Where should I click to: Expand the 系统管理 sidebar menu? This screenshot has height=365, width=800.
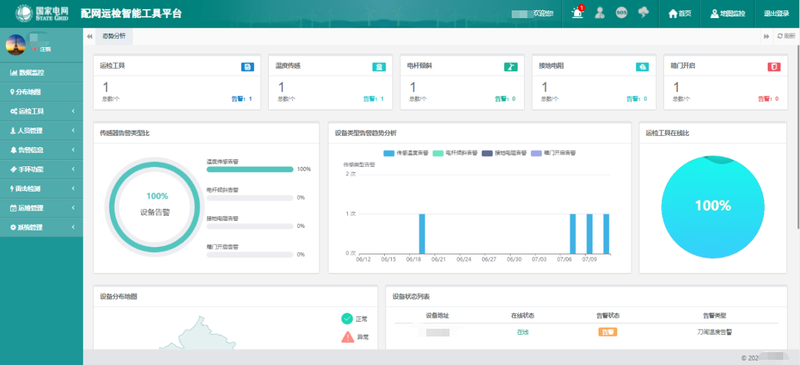click(x=41, y=227)
